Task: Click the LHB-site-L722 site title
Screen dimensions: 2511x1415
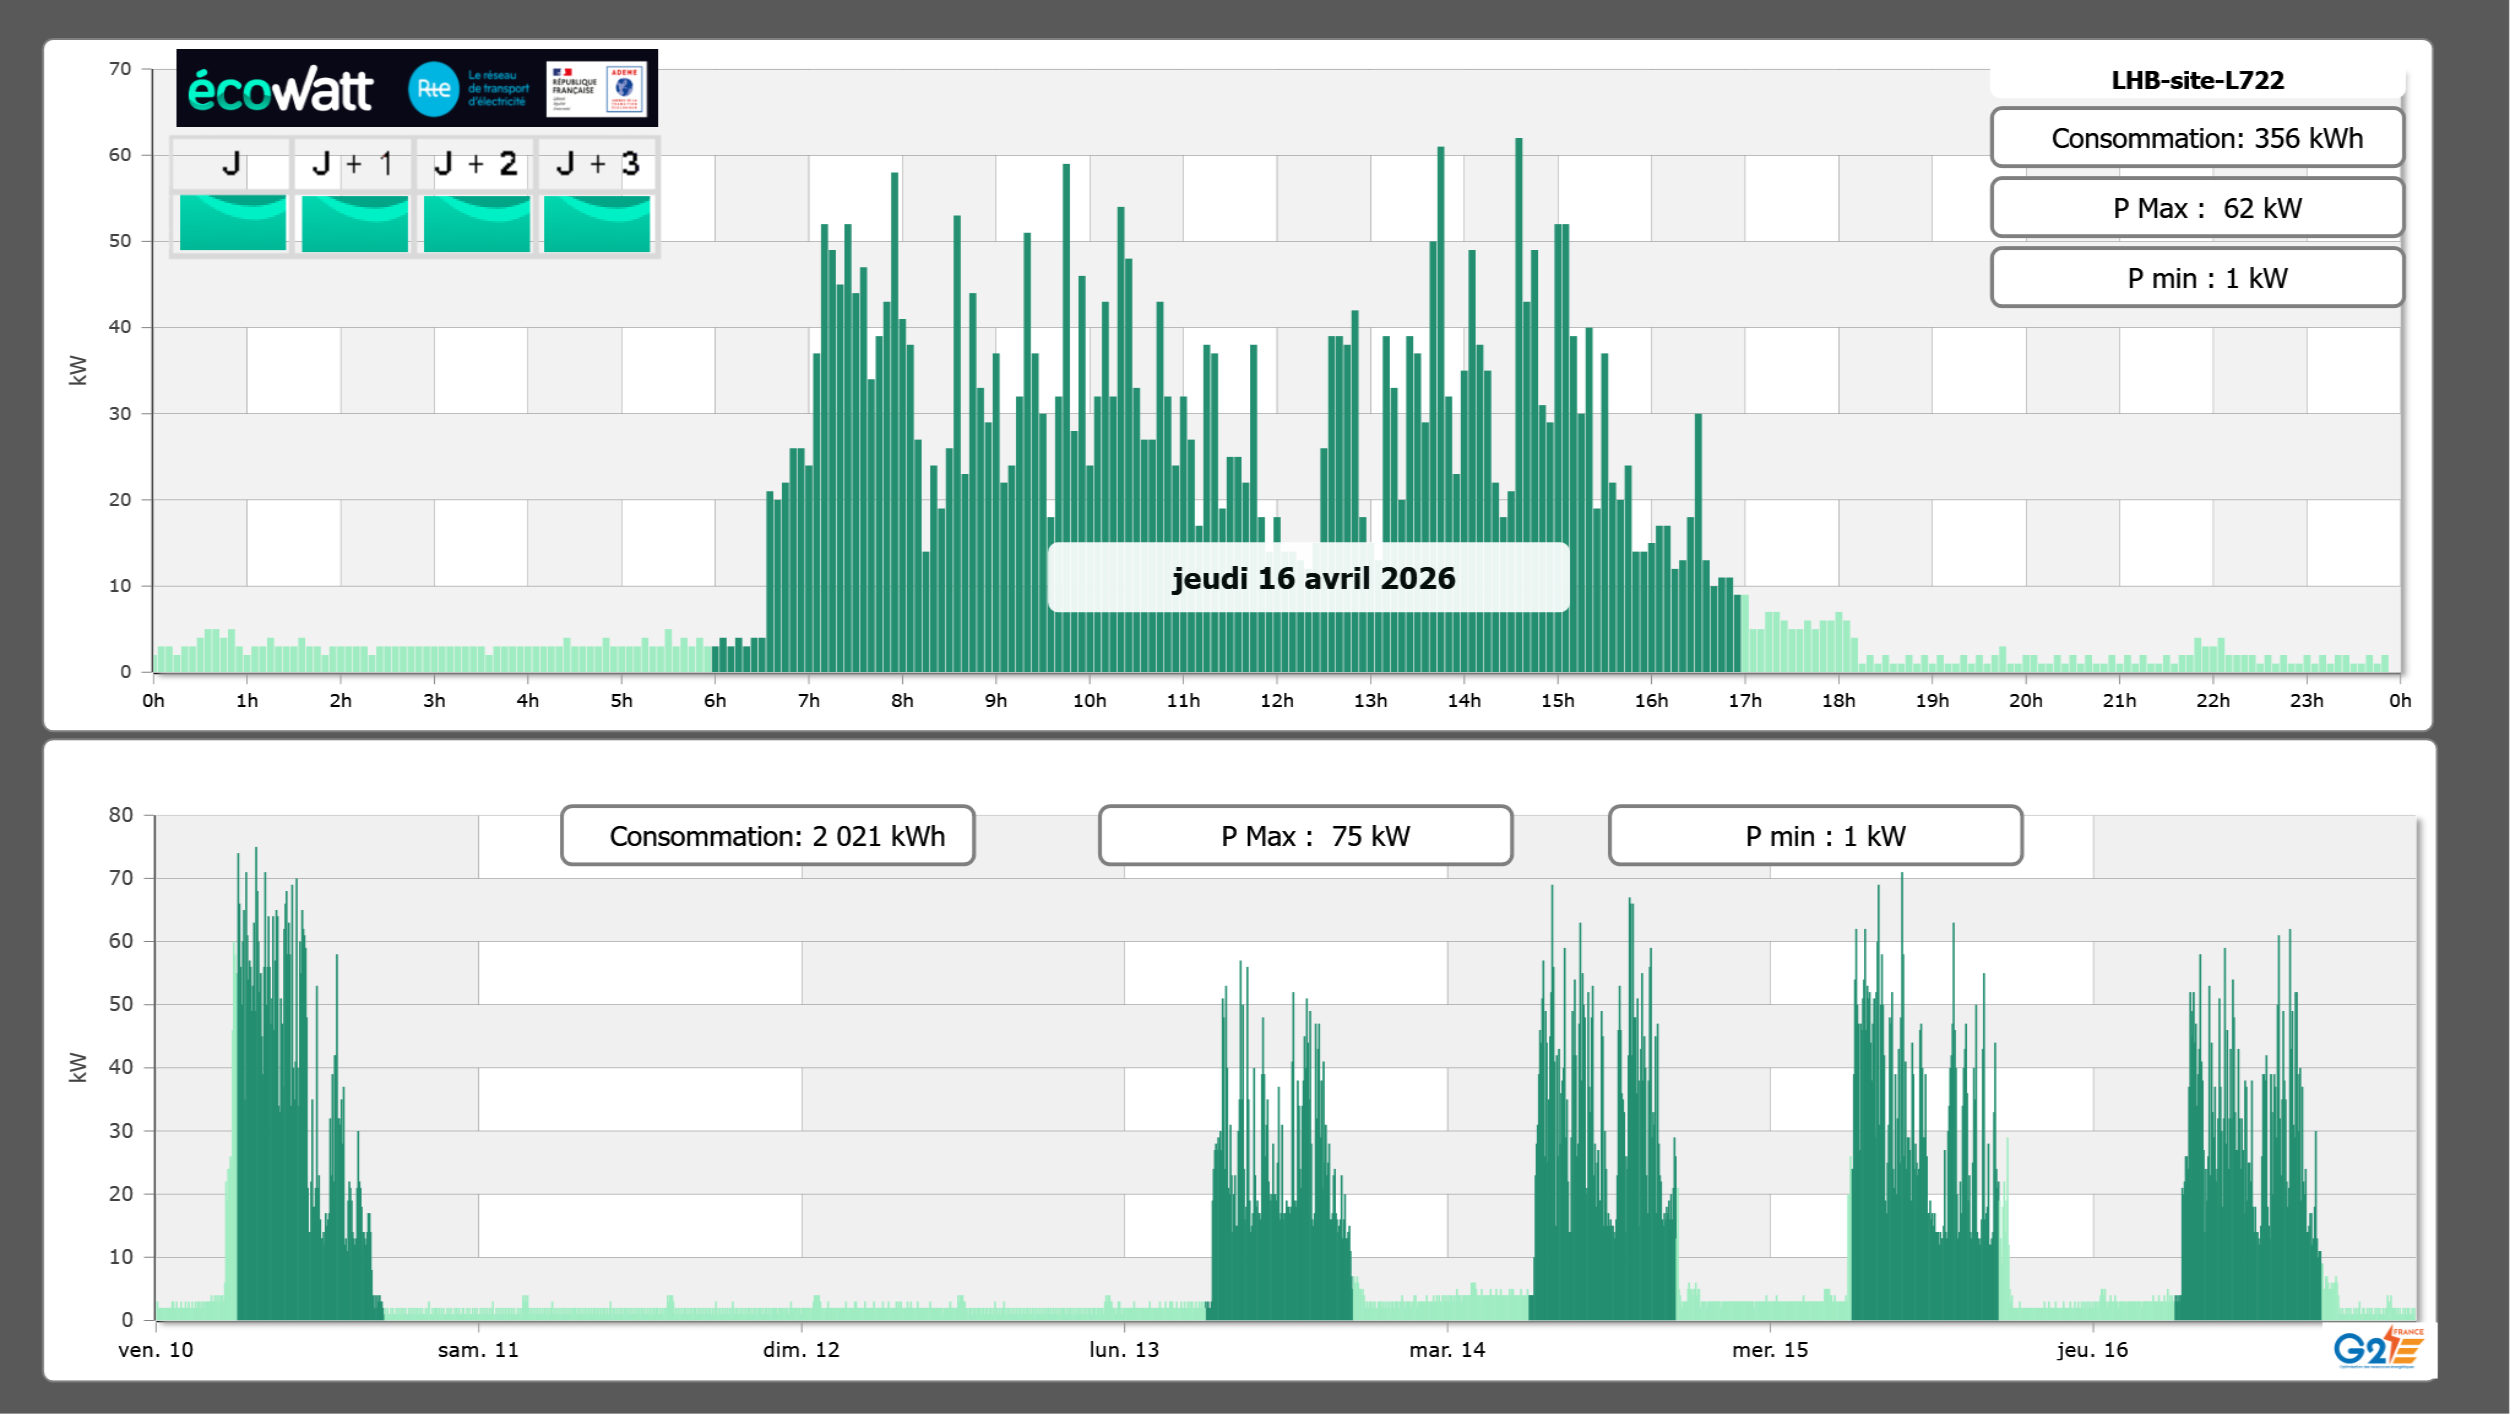Action: [x=2197, y=80]
